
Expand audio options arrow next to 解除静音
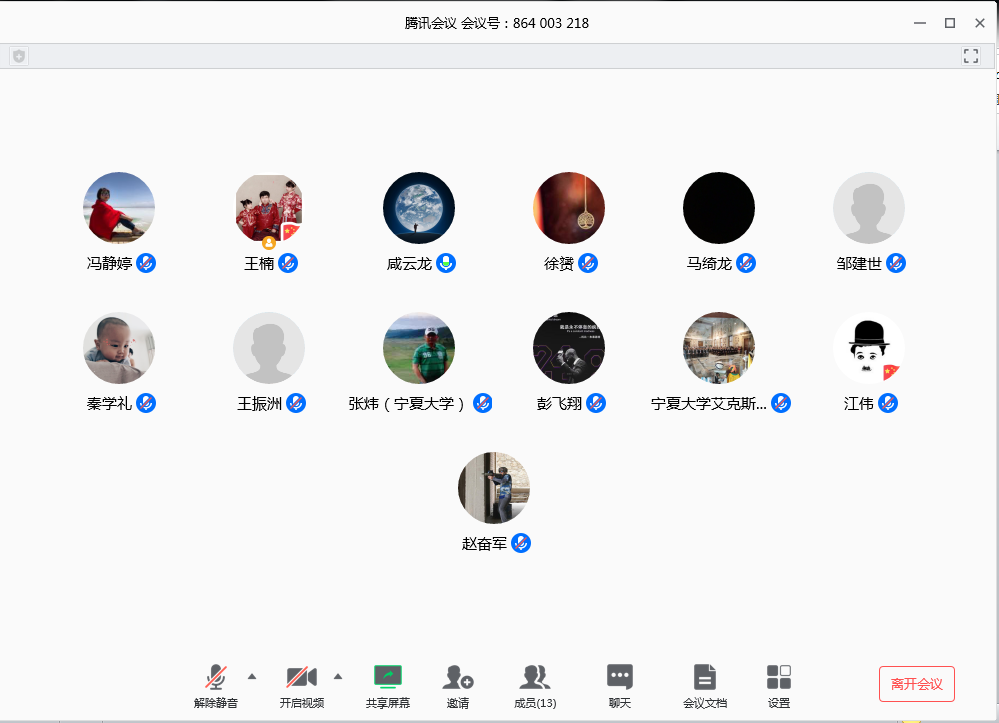pyautogui.click(x=252, y=676)
